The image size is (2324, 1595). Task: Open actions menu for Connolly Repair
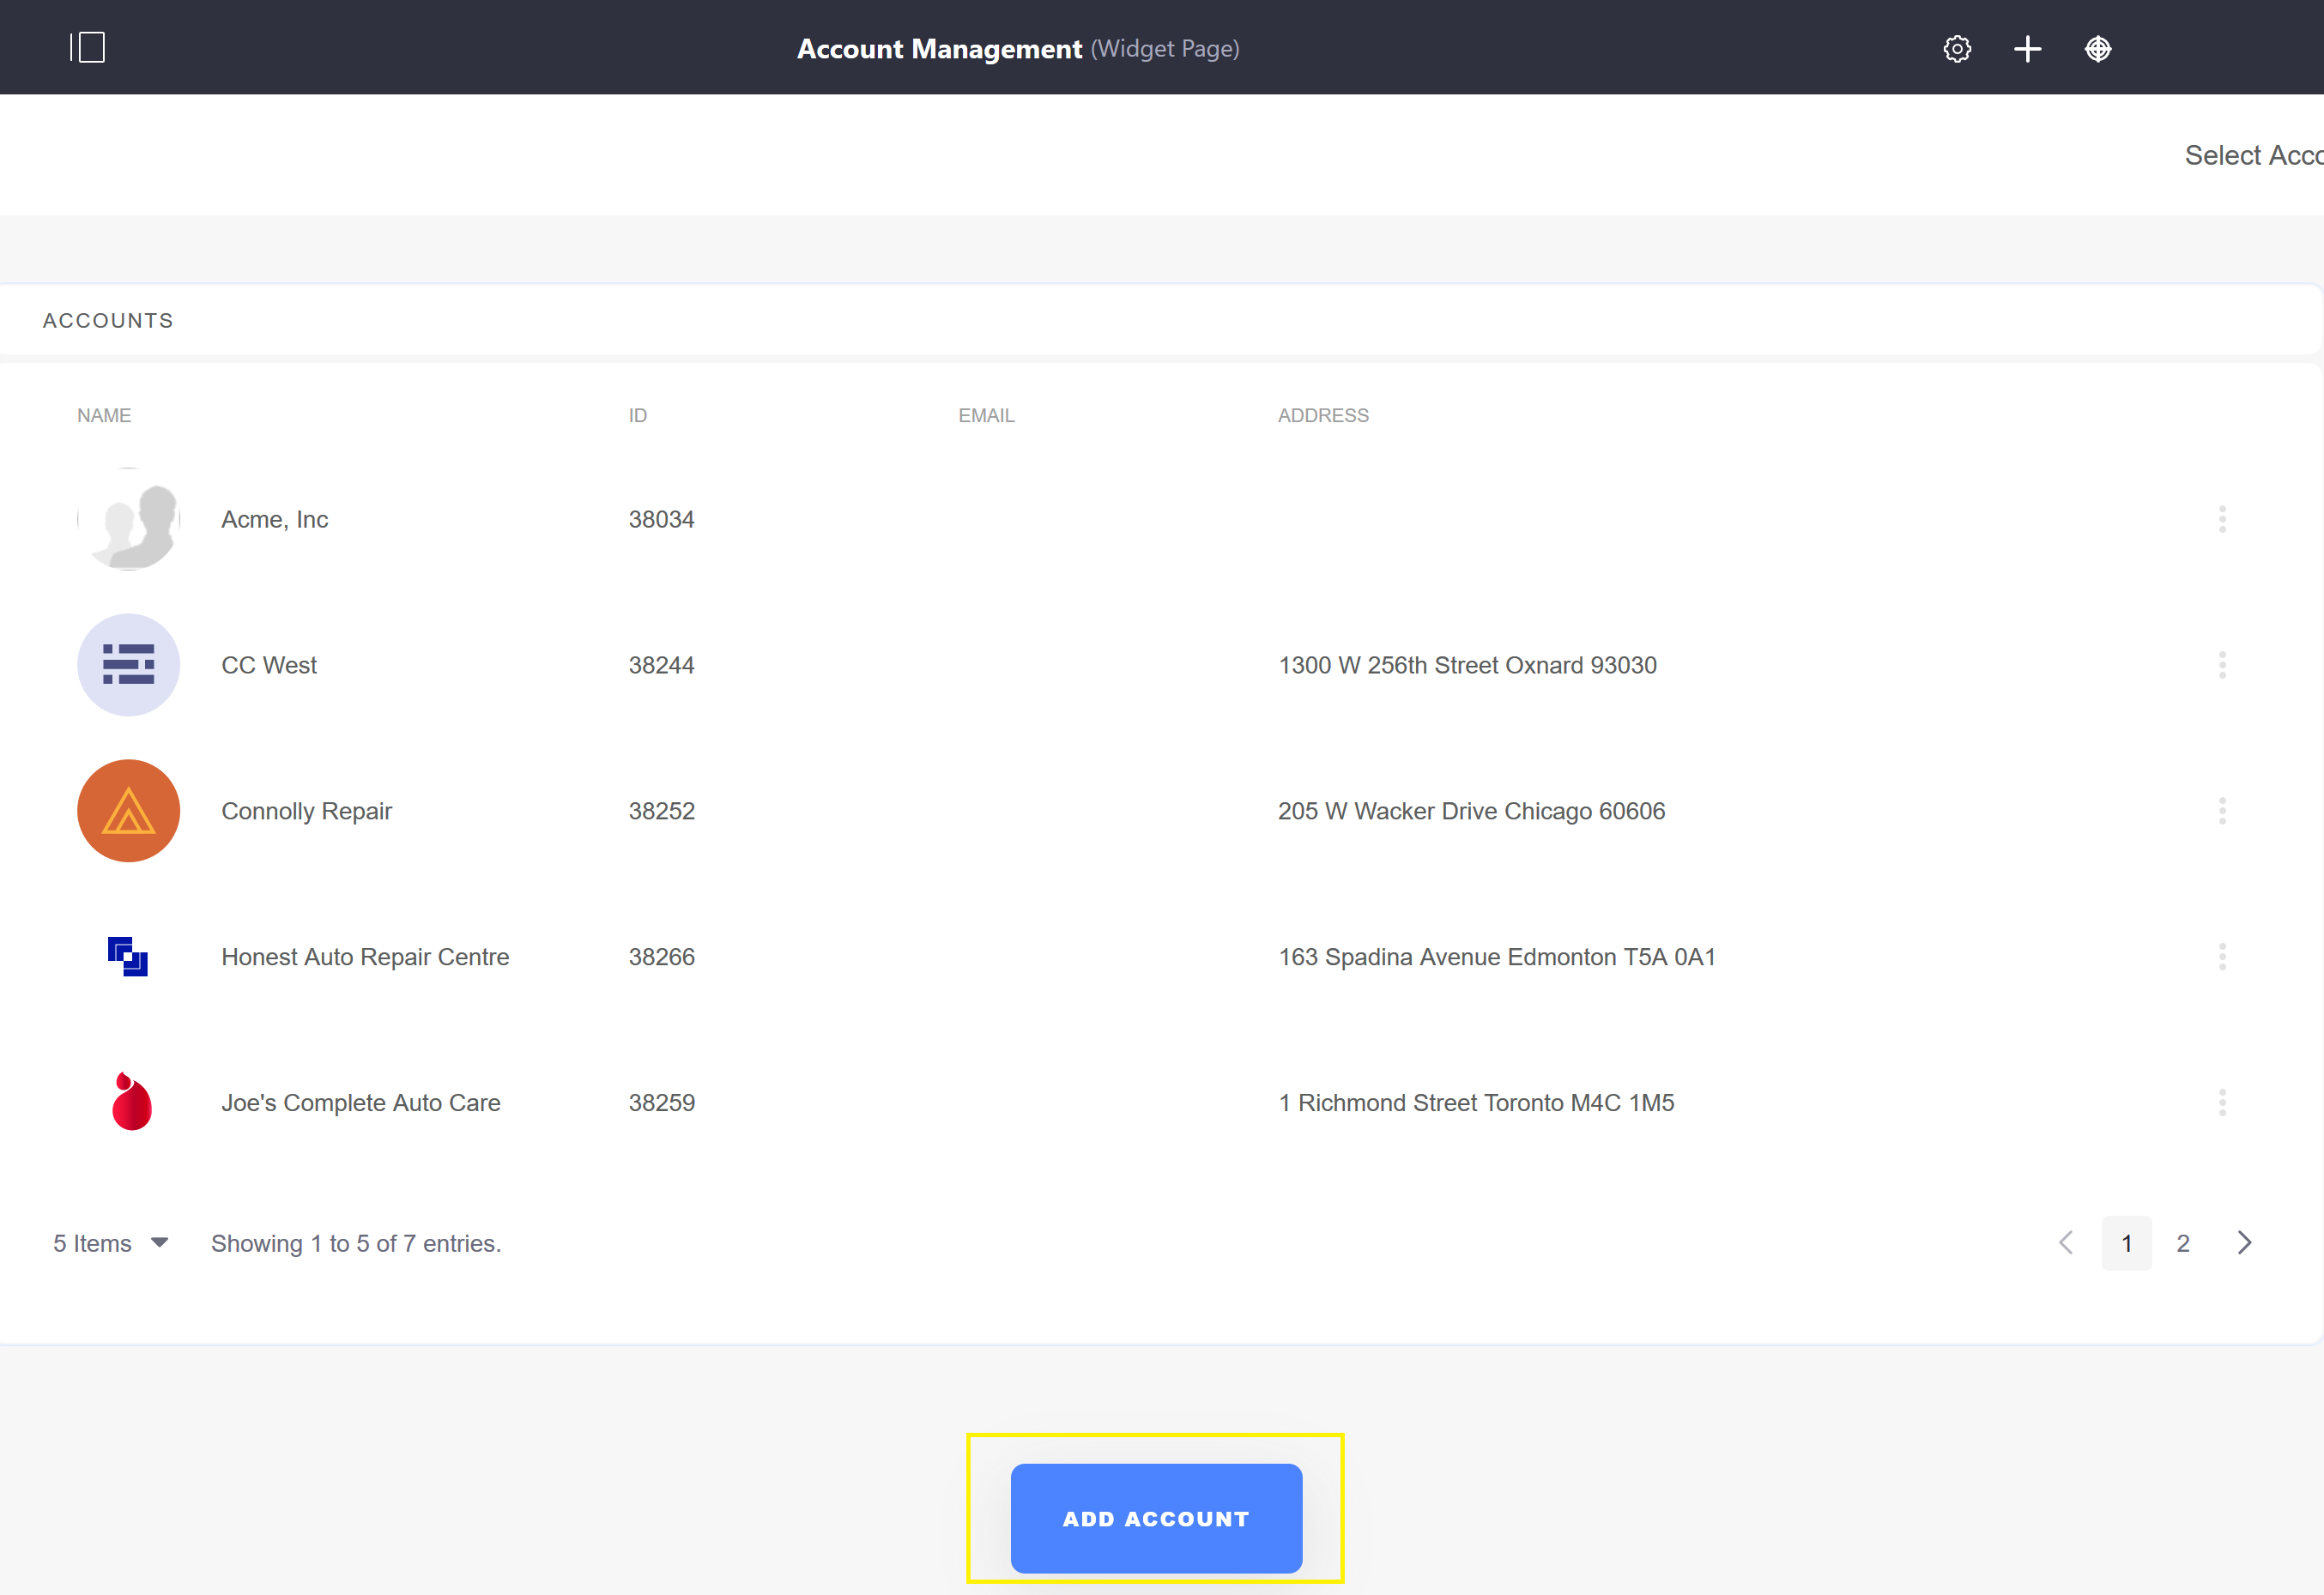[x=2222, y=811]
